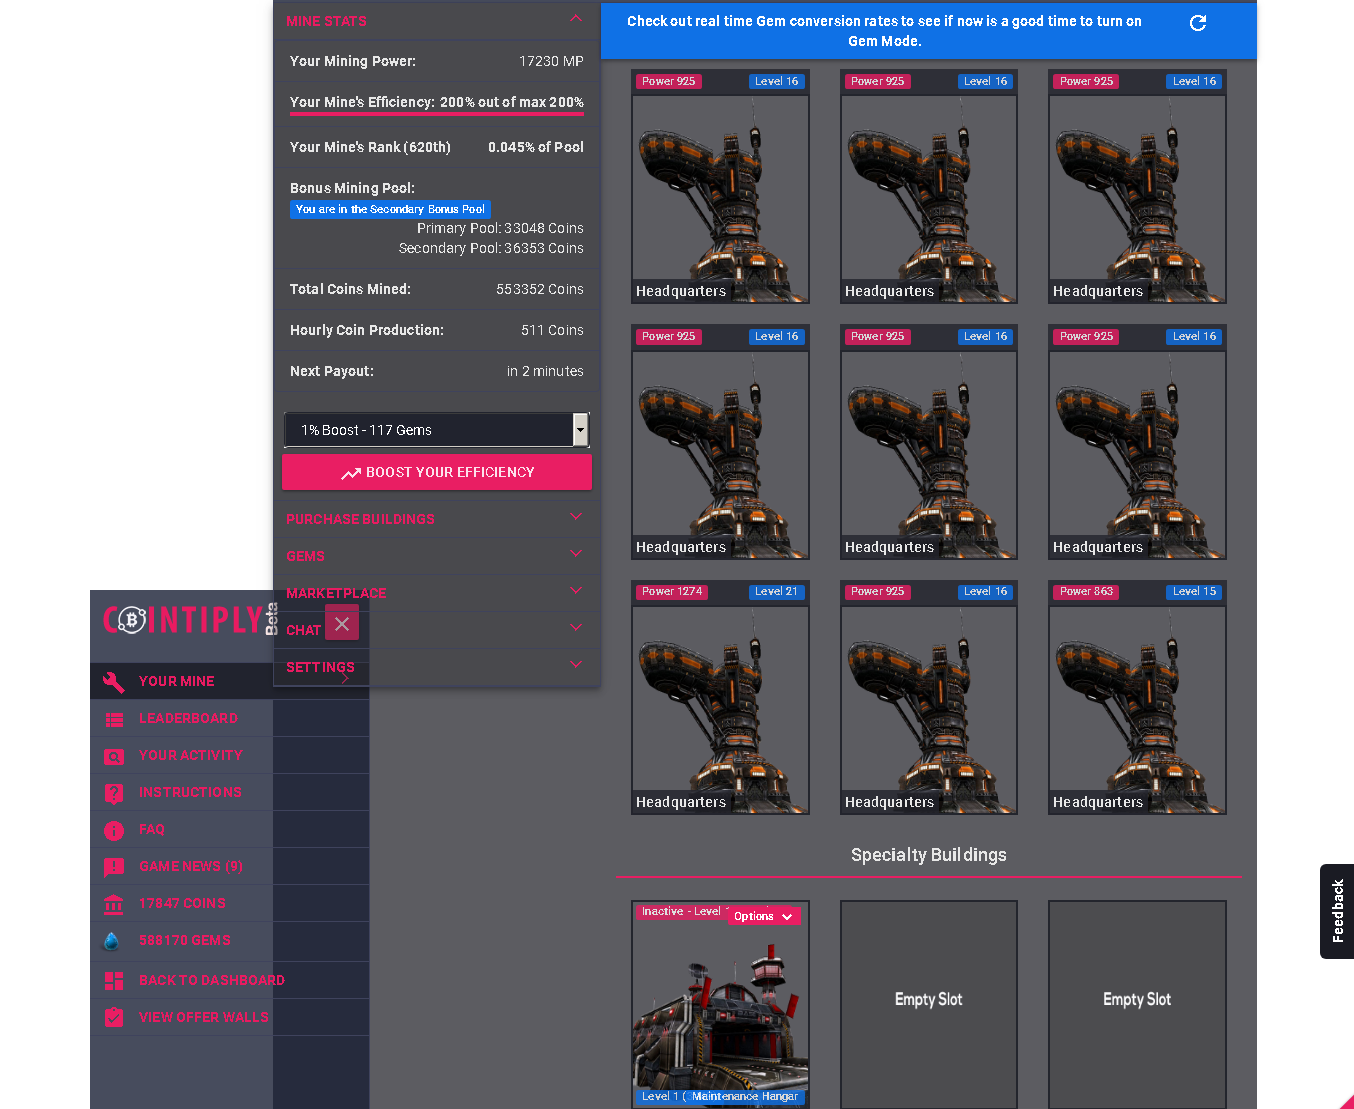Expand the Purchase Buildings section
The width and height of the screenshot is (1354, 1109).
(575, 517)
